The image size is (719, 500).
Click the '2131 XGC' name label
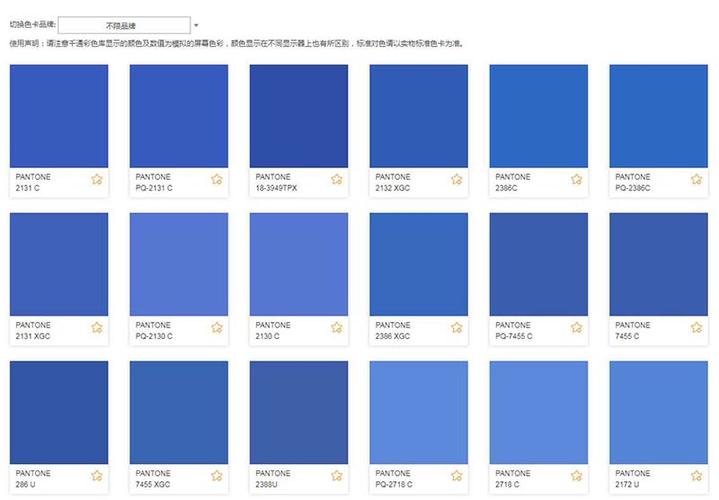33,336
